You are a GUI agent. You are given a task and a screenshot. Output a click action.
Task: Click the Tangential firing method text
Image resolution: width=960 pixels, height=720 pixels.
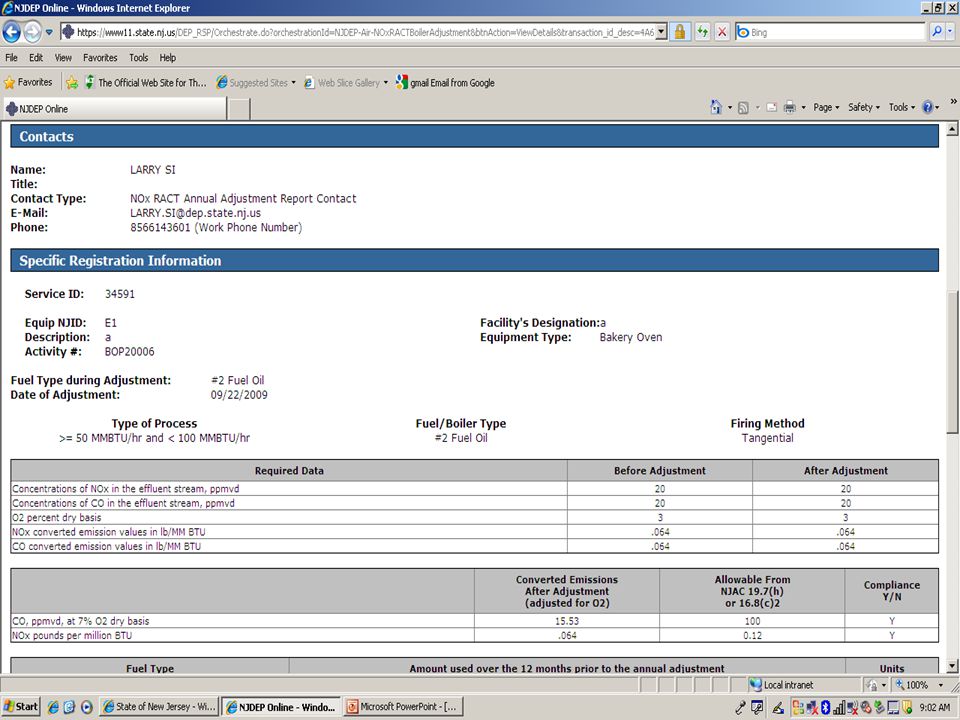[x=767, y=438]
